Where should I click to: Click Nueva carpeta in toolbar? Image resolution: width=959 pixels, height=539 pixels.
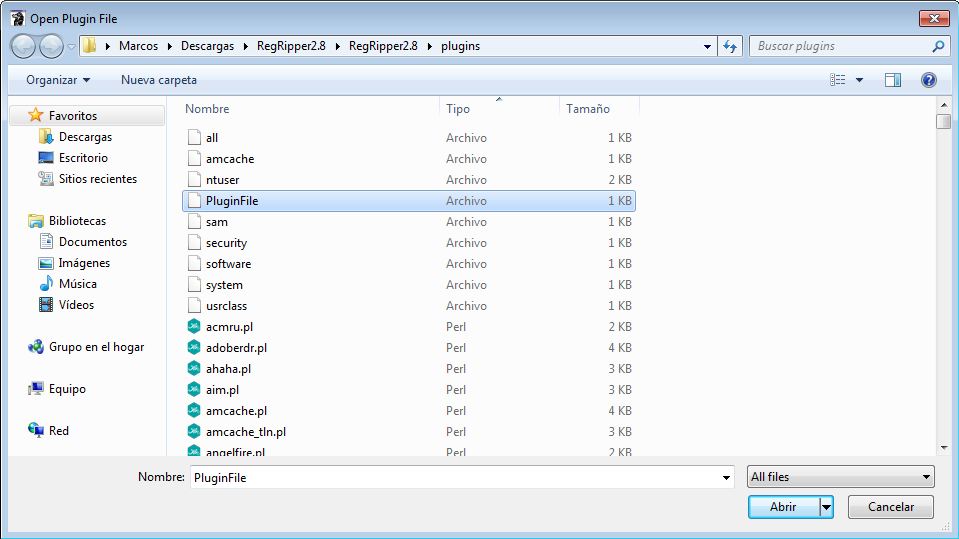pyautogui.click(x=159, y=80)
